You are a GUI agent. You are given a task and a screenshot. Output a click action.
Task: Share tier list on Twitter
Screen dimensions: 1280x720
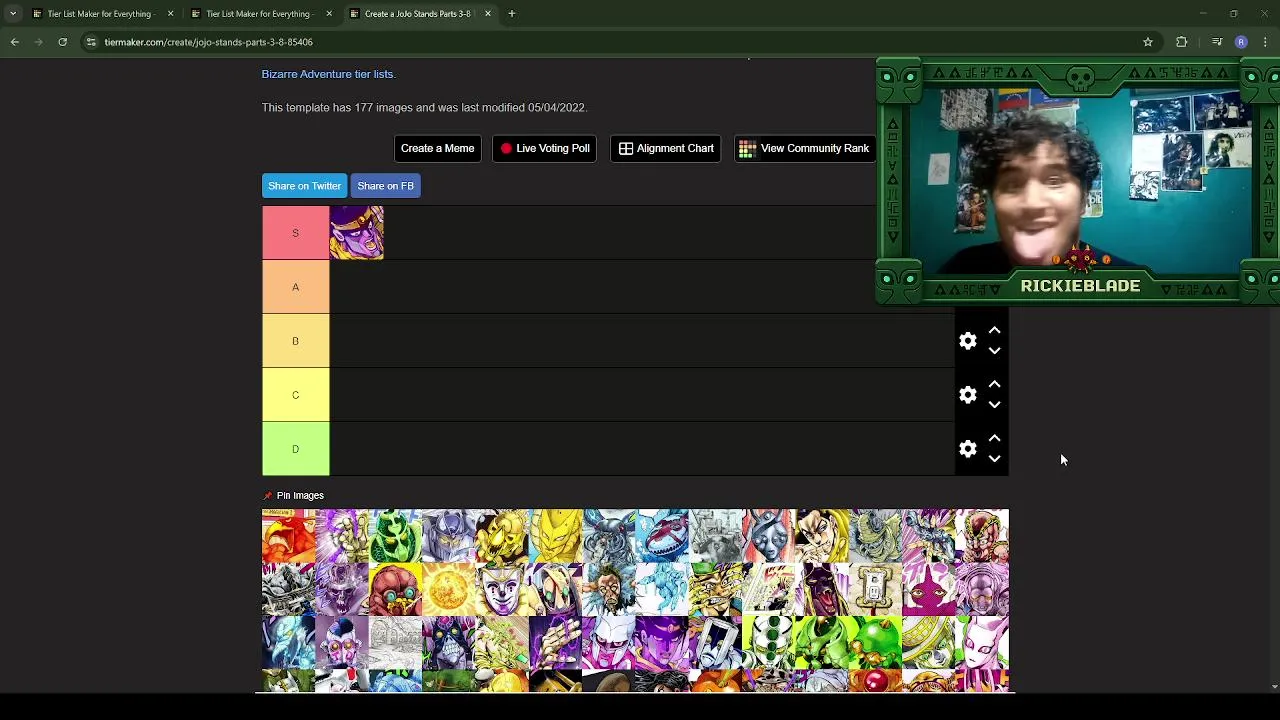[x=304, y=186]
